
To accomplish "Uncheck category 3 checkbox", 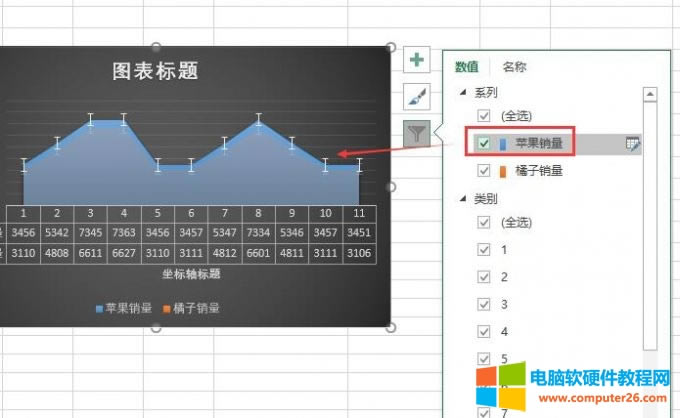I will tap(485, 304).
